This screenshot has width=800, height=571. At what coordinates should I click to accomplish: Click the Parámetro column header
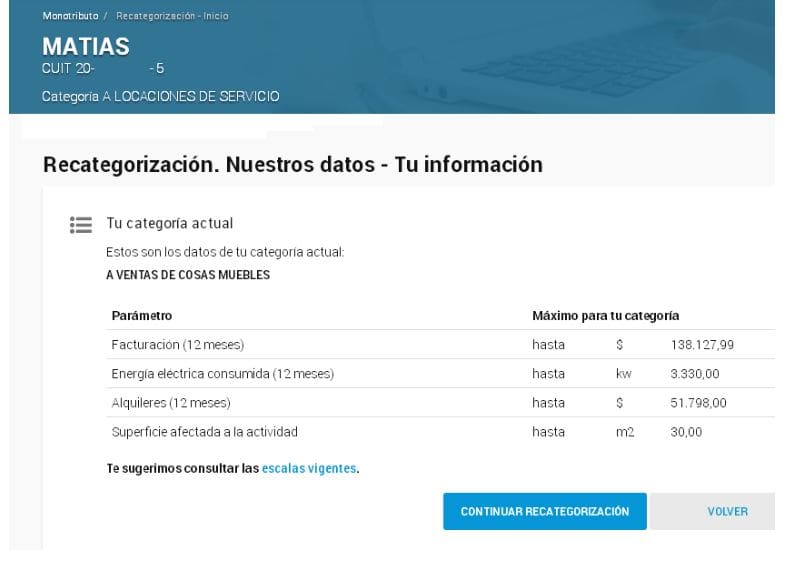pos(141,316)
